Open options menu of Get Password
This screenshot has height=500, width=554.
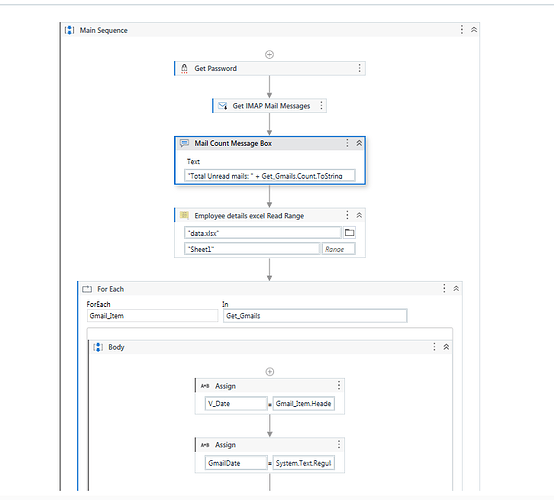click(359, 68)
